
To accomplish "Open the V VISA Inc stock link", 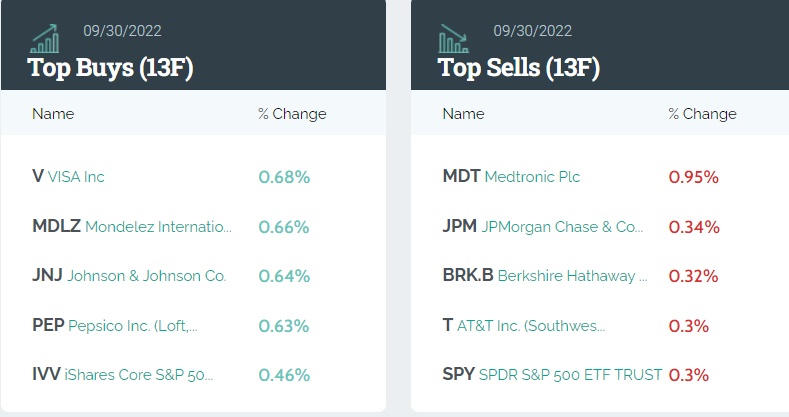I will point(68,177).
